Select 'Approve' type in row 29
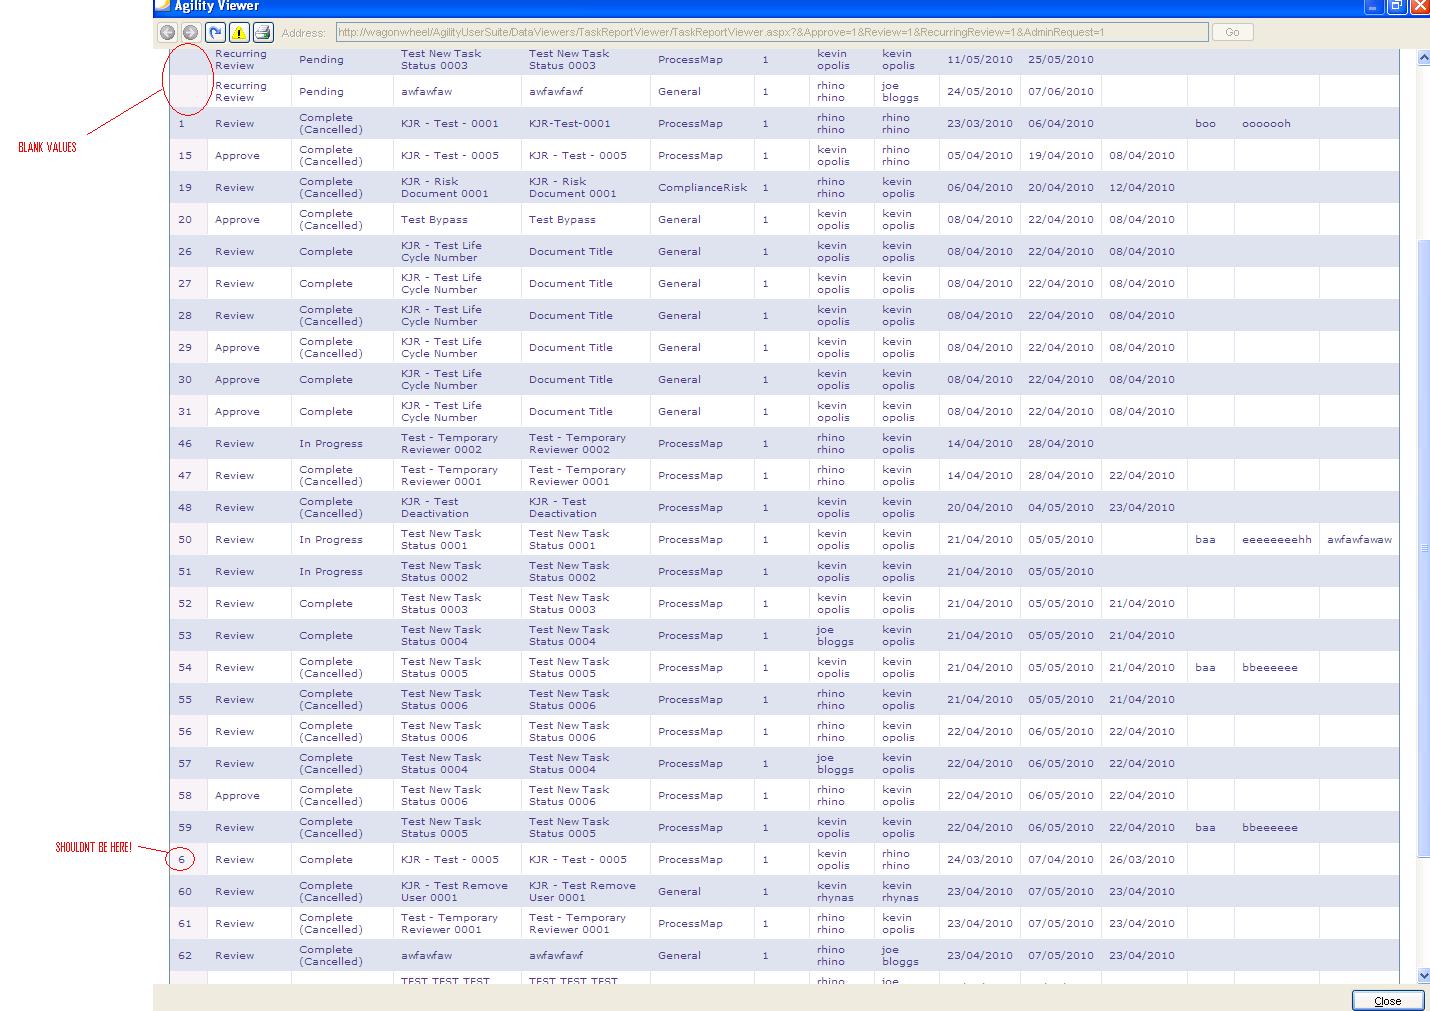1430x1011 pixels. pos(237,348)
